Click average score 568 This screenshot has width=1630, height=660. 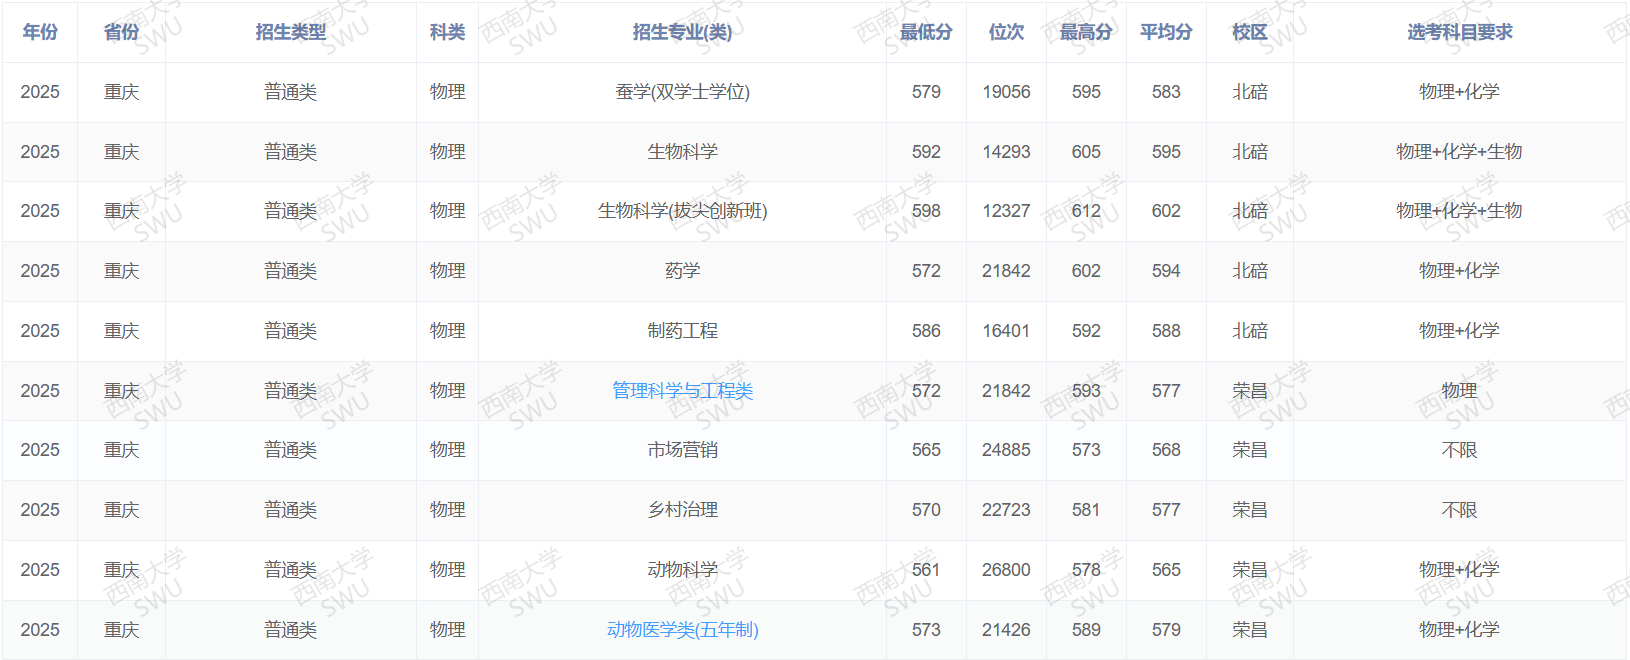(1166, 450)
